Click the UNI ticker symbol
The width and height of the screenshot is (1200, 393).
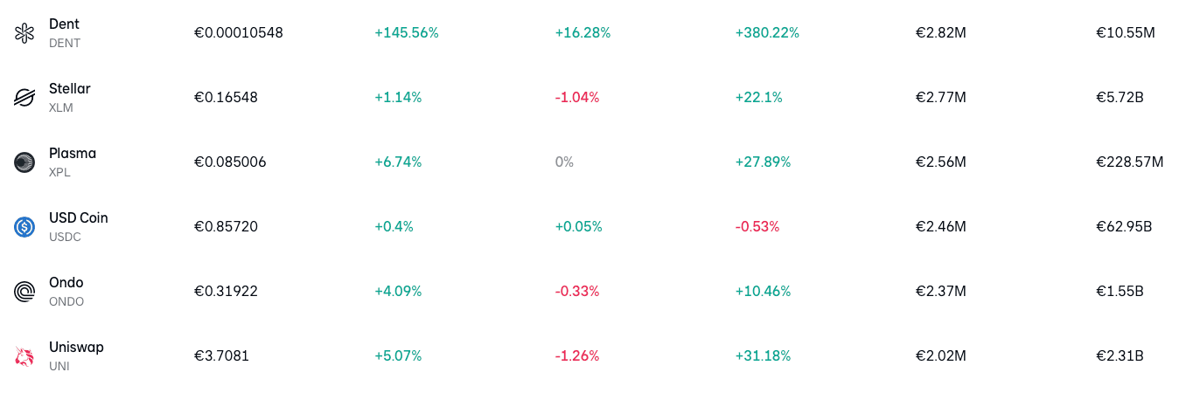pos(59,366)
